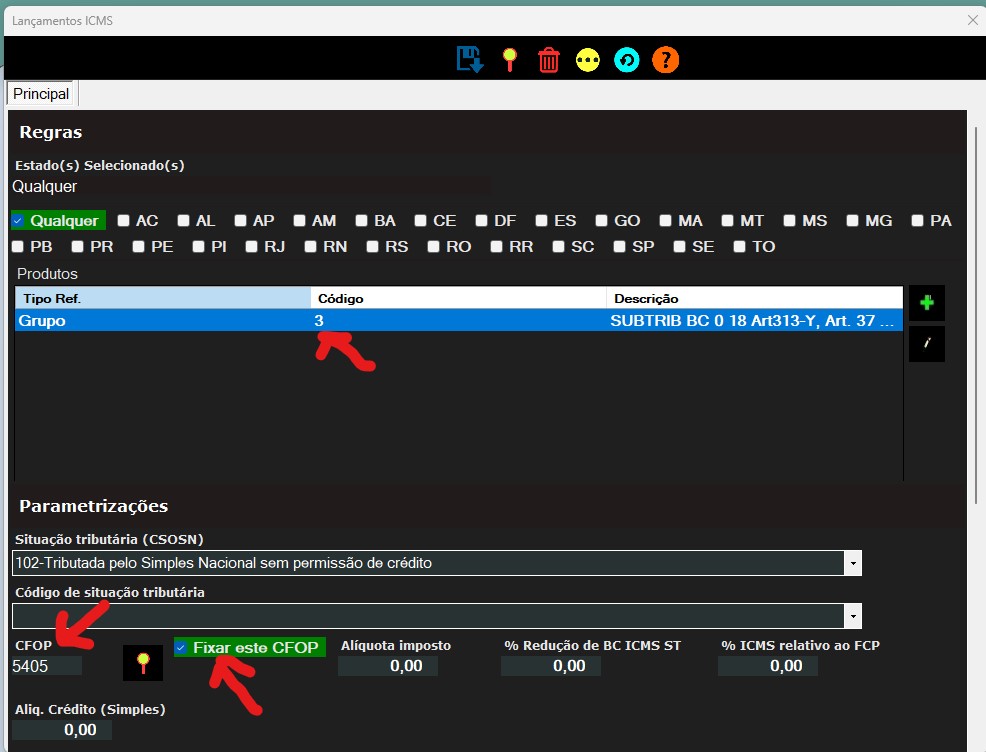Toggle the Fixar este CFOP checkbox

pos(181,647)
